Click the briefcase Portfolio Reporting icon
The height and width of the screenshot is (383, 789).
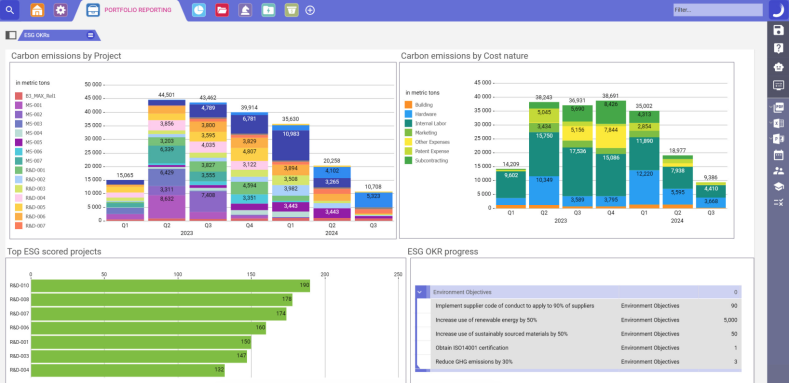(x=93, y=10)
